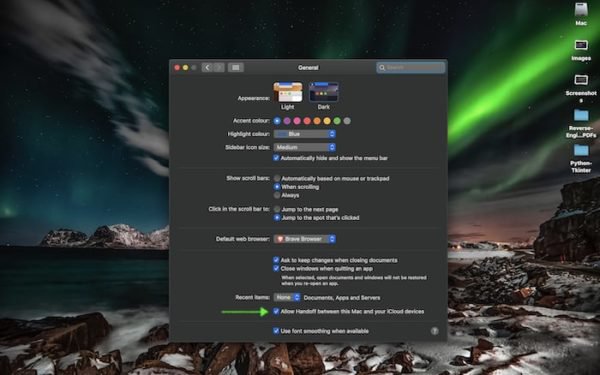
Task: Select Jump to the spot that's clicked
Action: [x=277, y=218]
